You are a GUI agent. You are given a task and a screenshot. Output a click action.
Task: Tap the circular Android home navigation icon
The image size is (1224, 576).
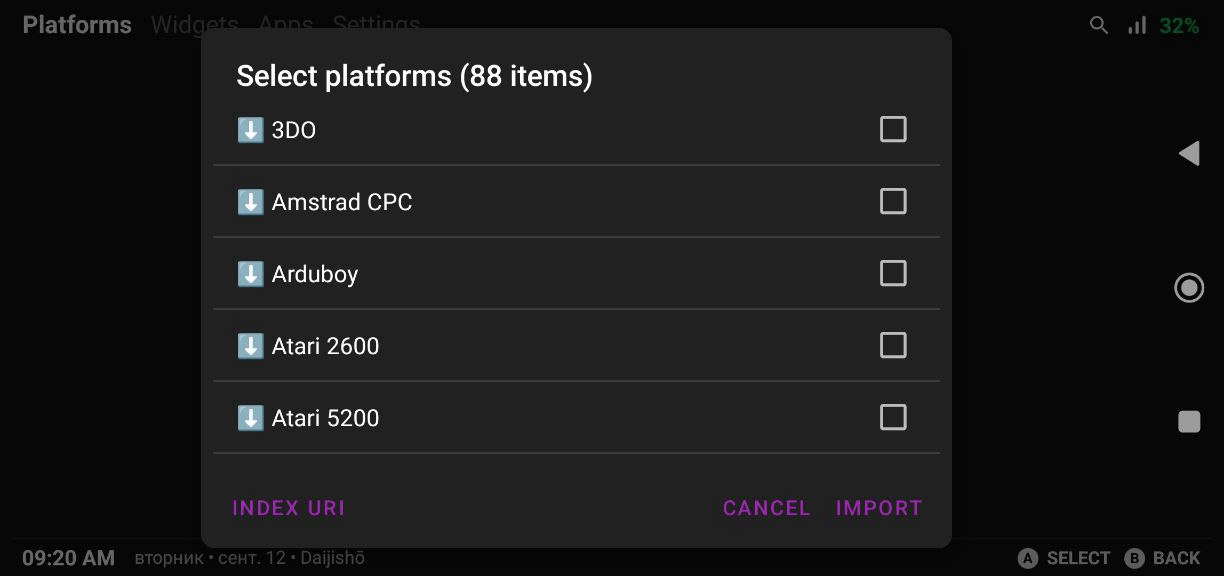pyautogui.click(x=1189, y=288)
